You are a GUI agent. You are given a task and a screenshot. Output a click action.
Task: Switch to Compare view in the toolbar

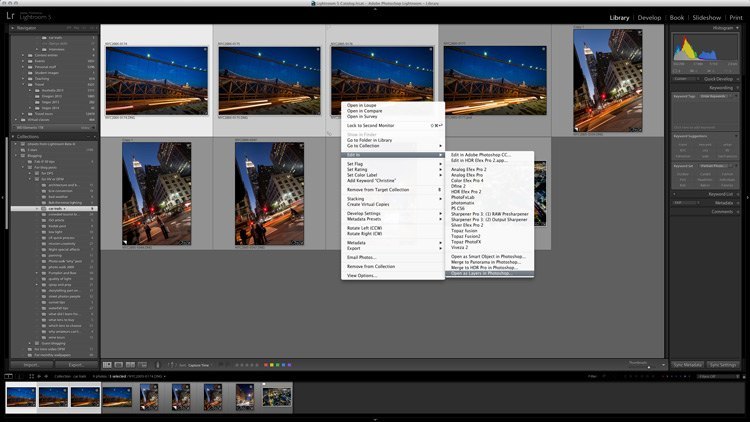tap(130, 365)
